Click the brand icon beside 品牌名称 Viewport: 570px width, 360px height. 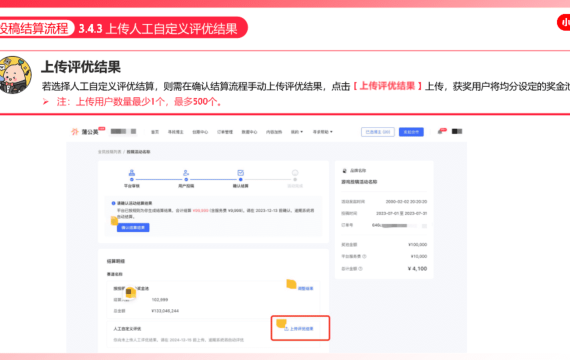point(345,171)
